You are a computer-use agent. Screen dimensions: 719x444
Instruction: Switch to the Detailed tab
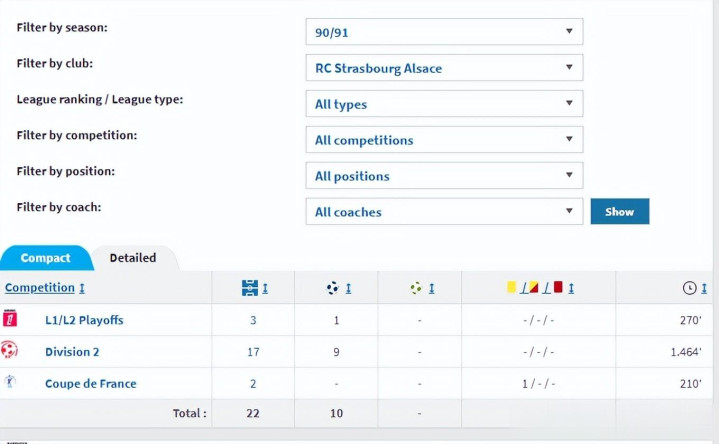[x=133, y=258]
